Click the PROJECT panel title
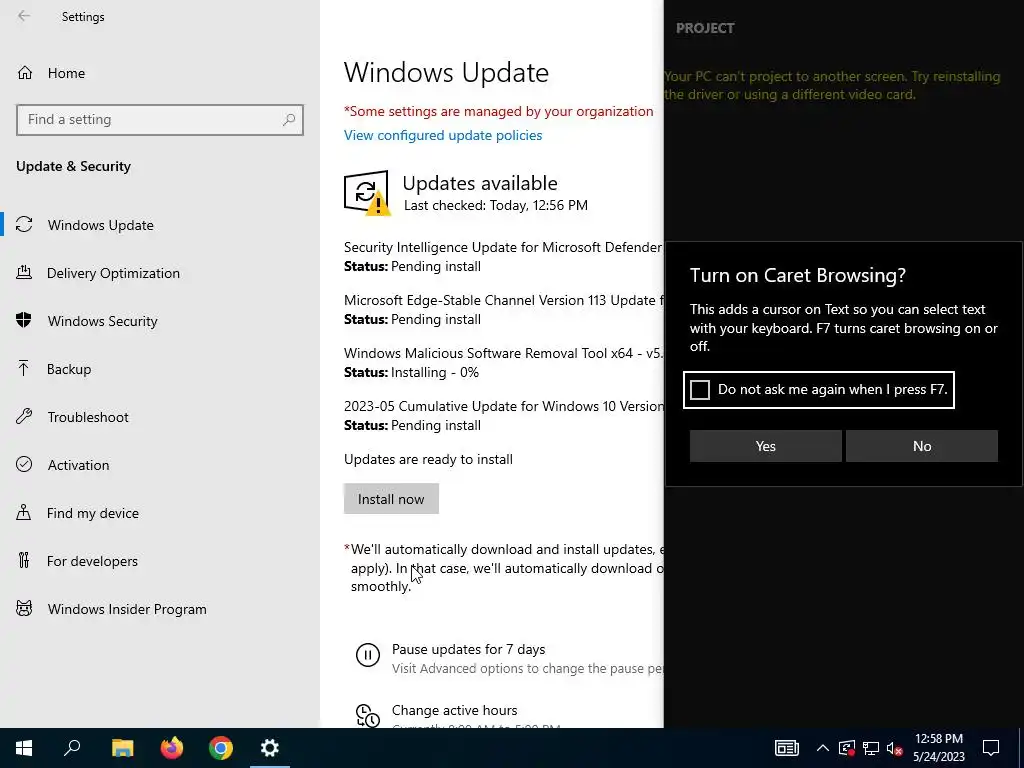This screenshot has width=1024, height=768. [705, 28]
